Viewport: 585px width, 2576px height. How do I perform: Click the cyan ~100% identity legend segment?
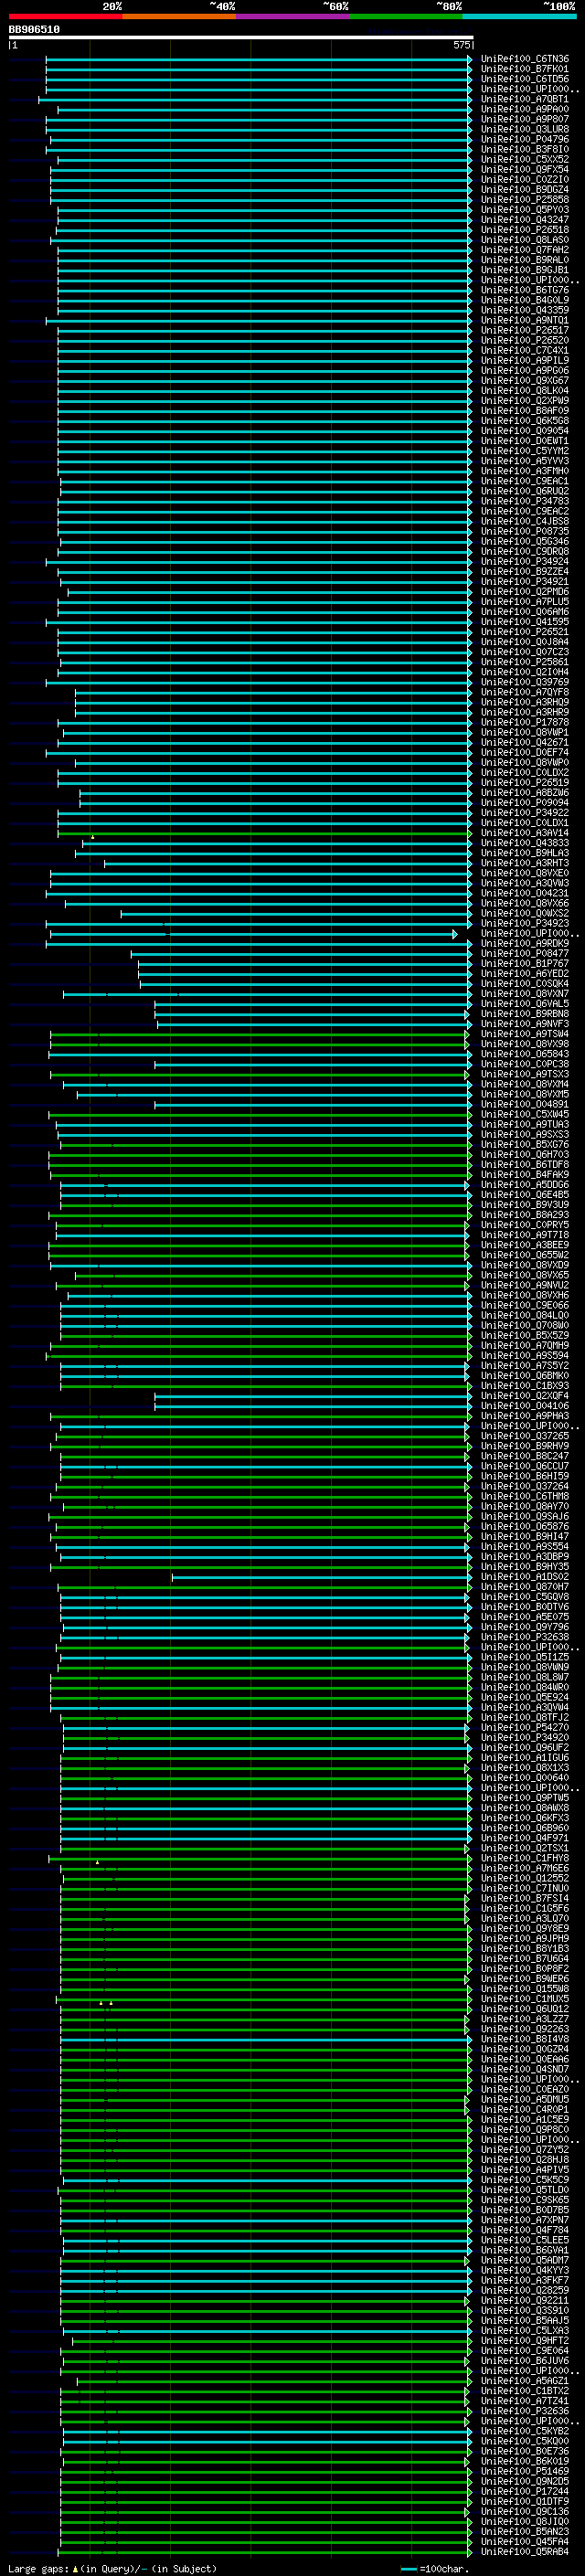[x=520, y=16]
